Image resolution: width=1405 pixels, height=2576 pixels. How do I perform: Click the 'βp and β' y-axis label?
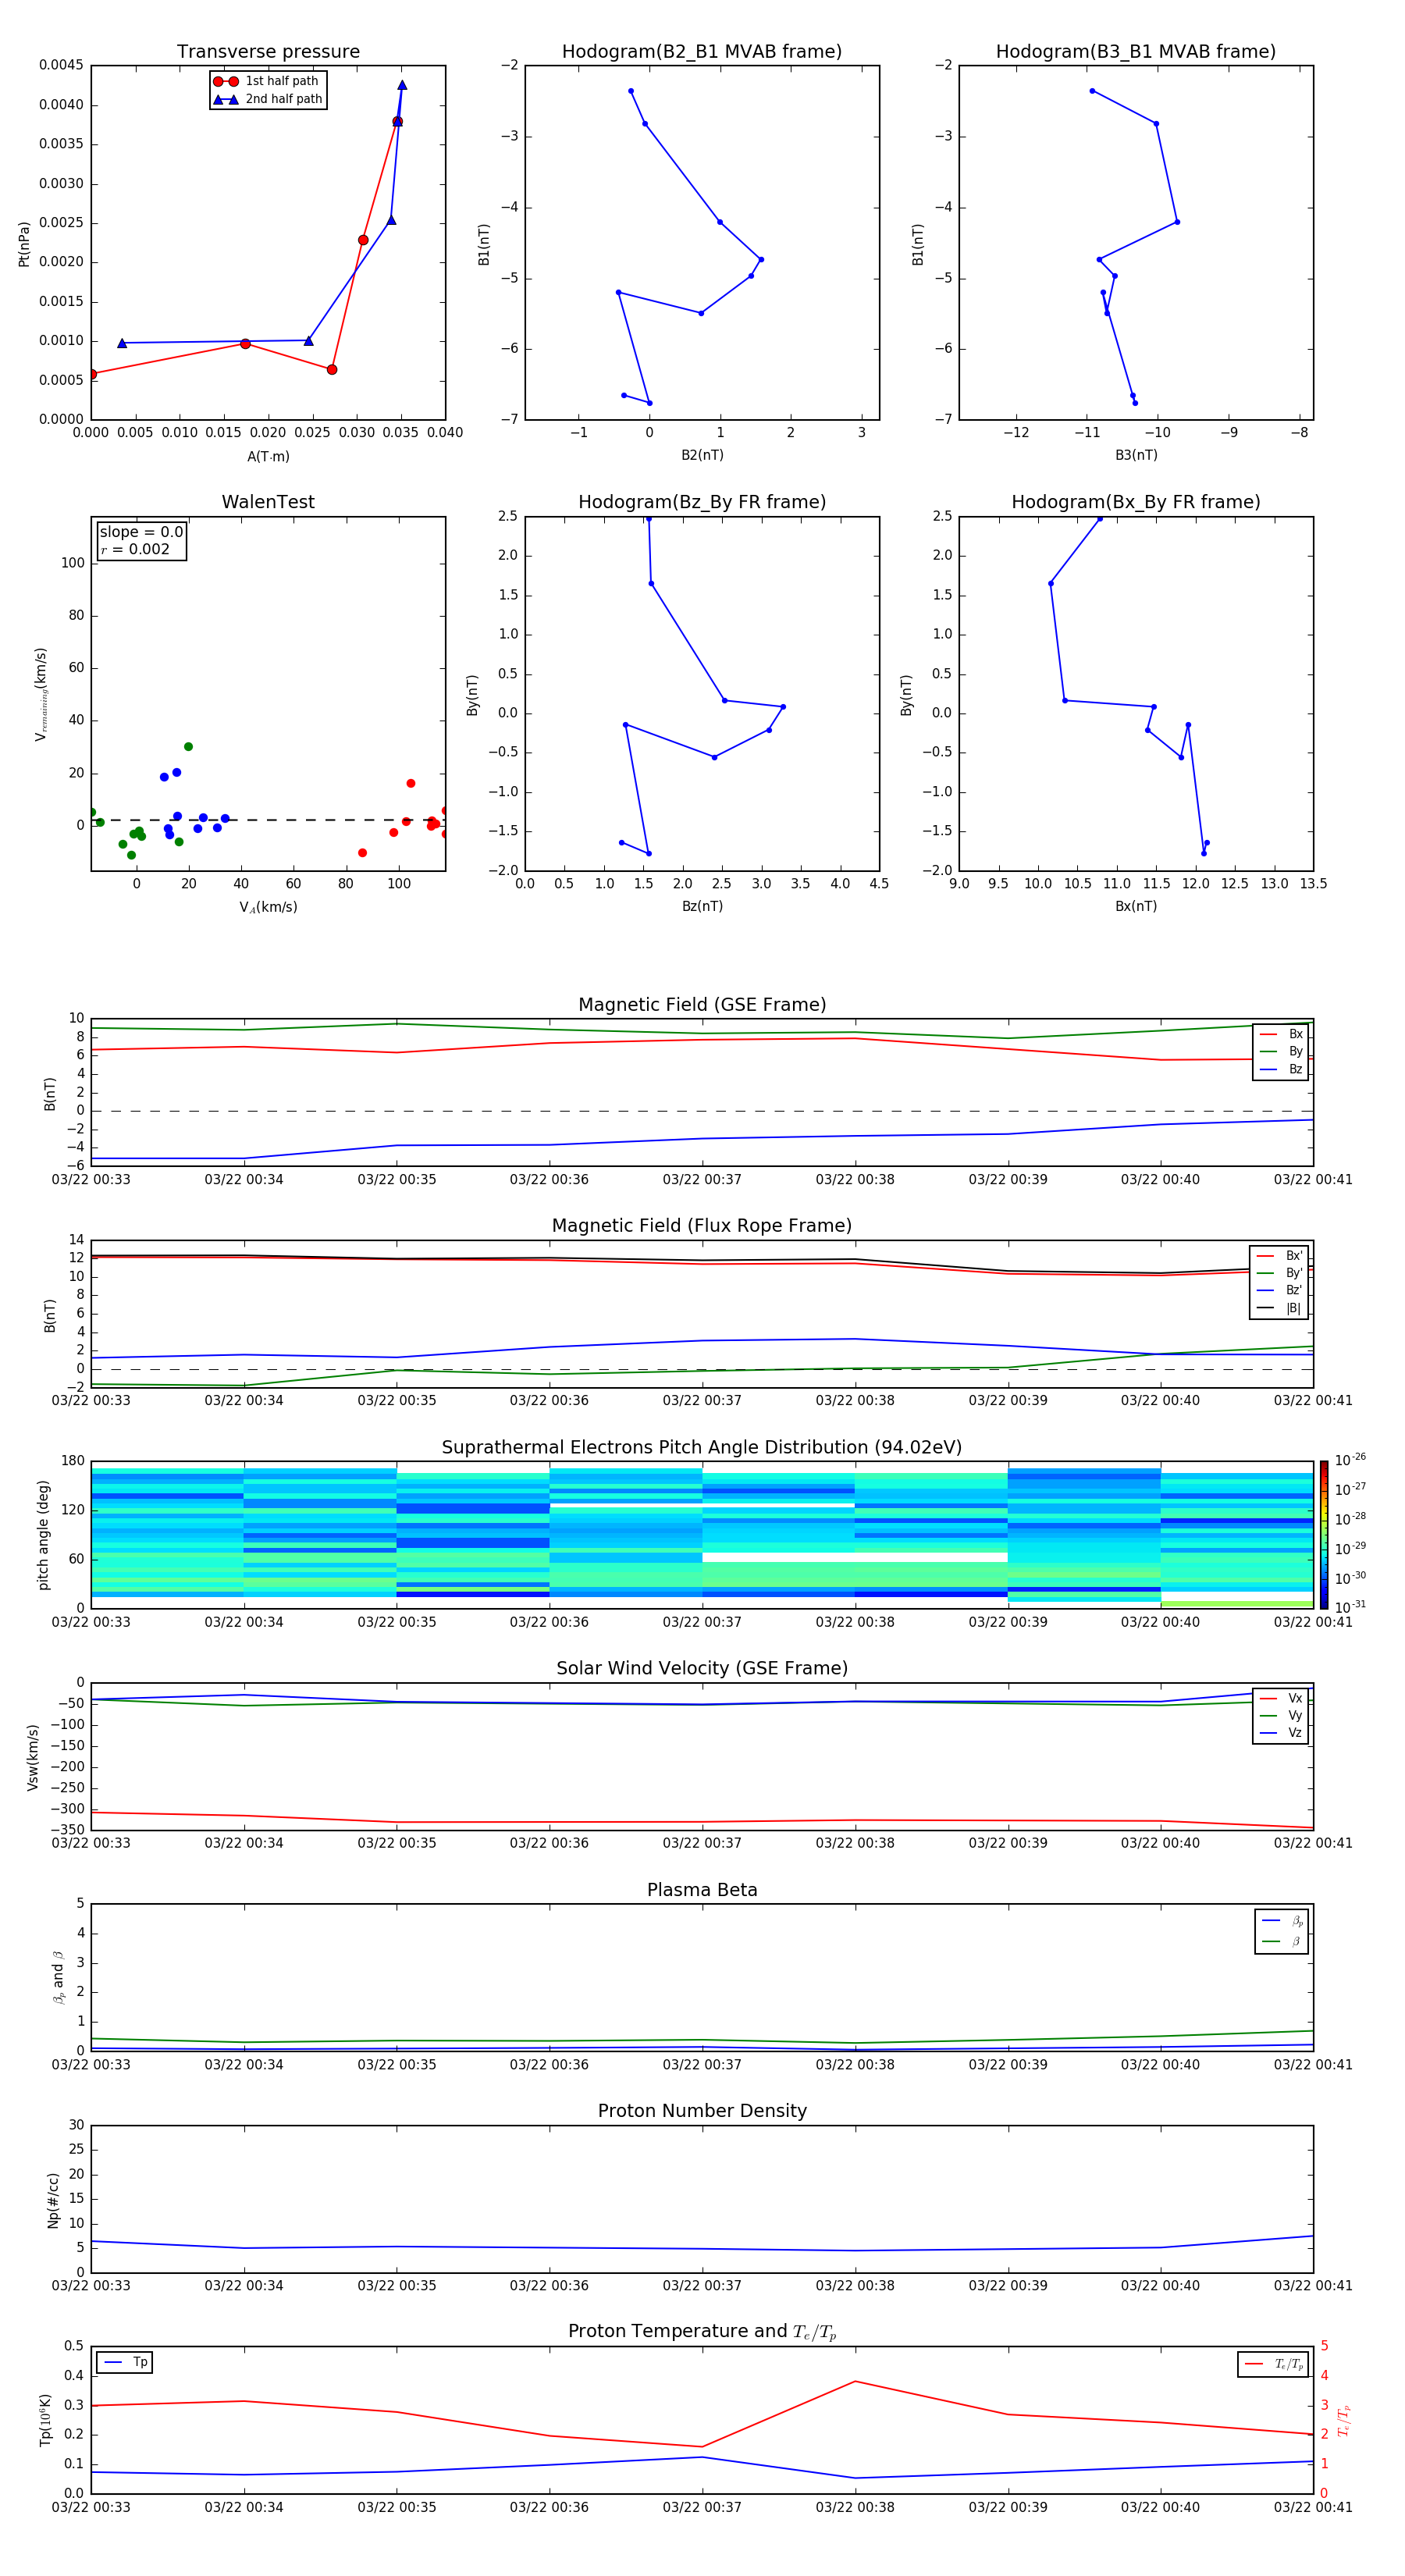click(x=58, y=1977)
